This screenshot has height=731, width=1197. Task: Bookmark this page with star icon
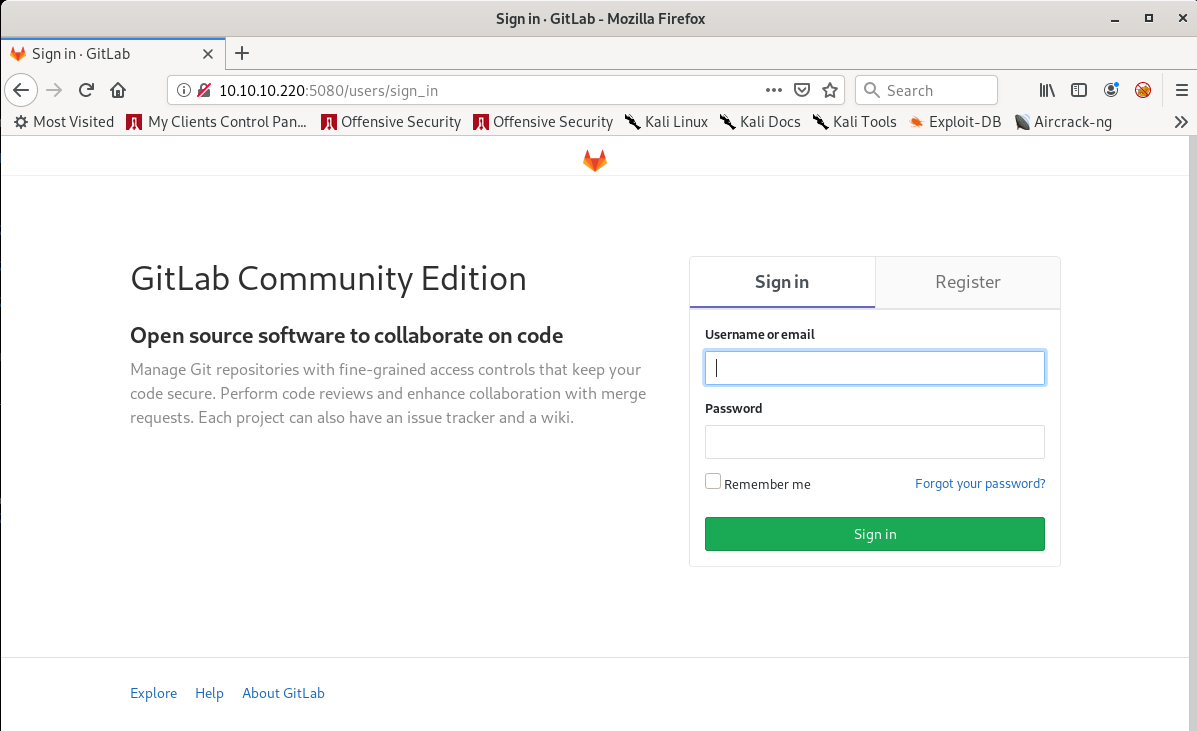pyautogui.click(x=829, y=90)
